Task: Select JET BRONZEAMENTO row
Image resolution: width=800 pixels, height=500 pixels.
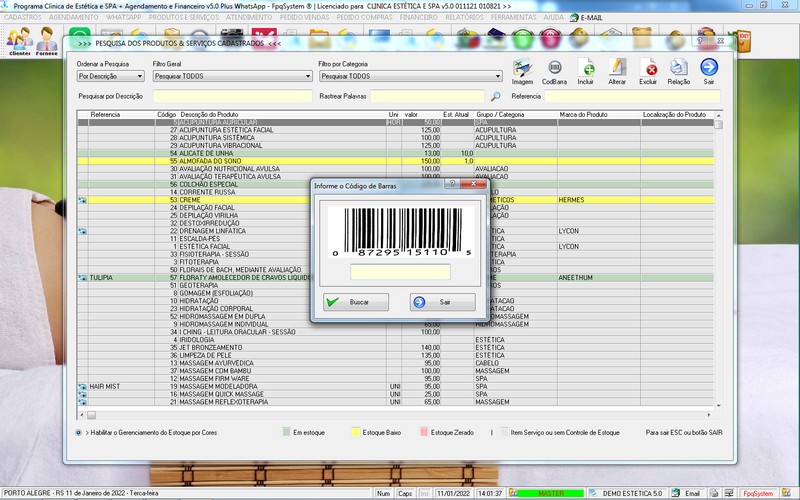Action: 396,348
